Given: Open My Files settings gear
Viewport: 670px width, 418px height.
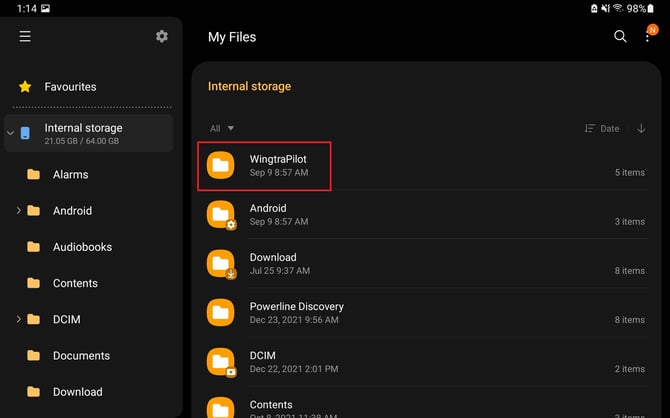Looking at the screenshot, I should pyautogui.click(x=162, y=36).
